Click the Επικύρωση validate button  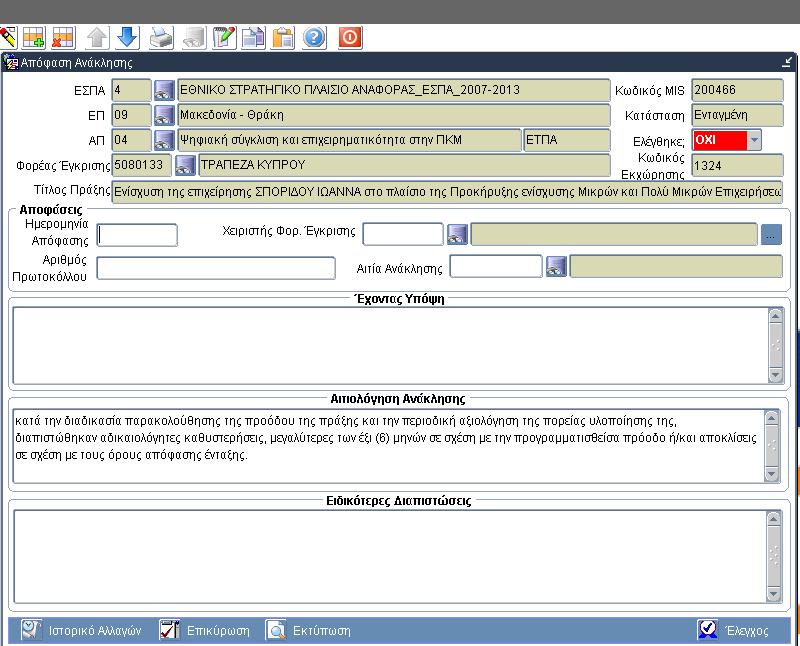point(205,631)
